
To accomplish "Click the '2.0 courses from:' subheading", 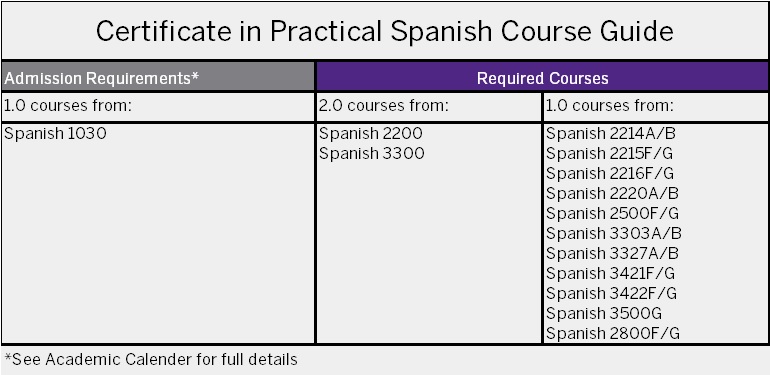I will 384,106.
